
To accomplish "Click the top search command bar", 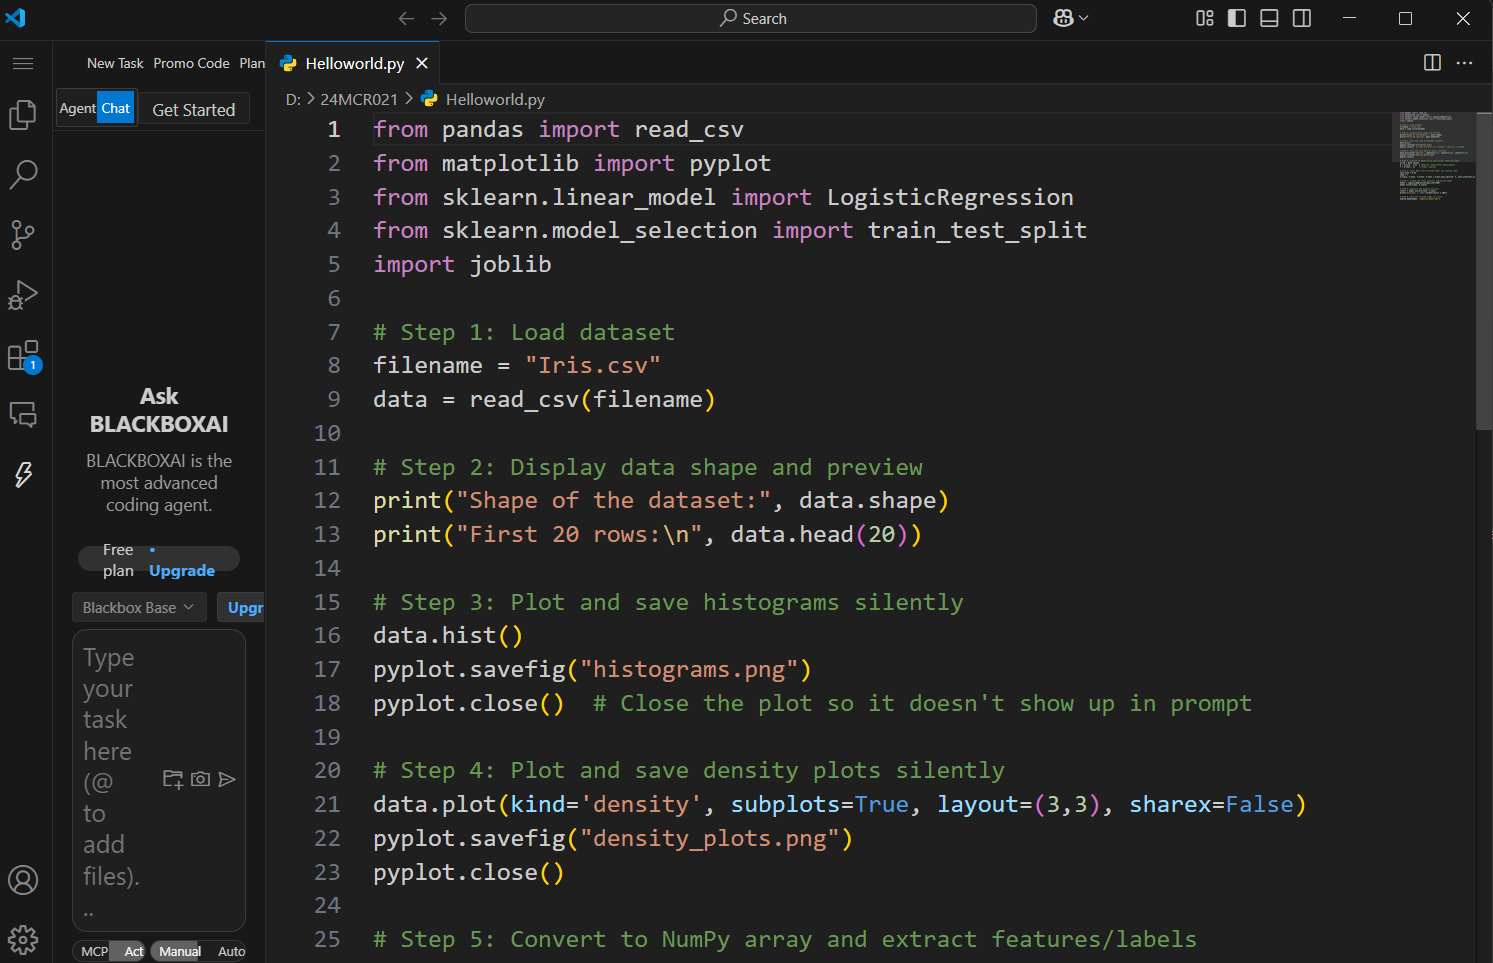I will [751, 18].
